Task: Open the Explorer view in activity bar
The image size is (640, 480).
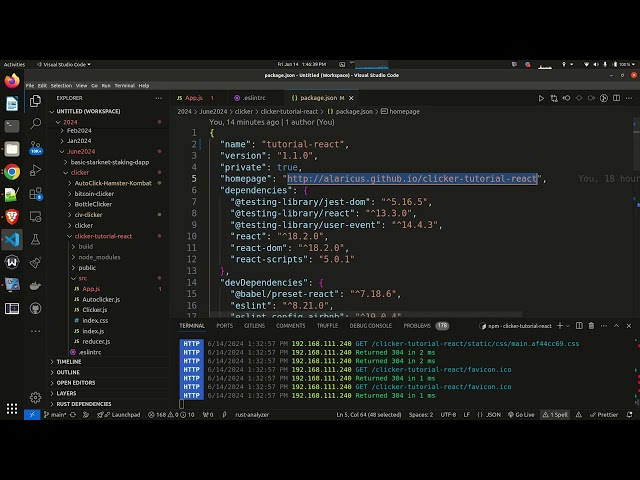Action: click(x=36, y=101)
